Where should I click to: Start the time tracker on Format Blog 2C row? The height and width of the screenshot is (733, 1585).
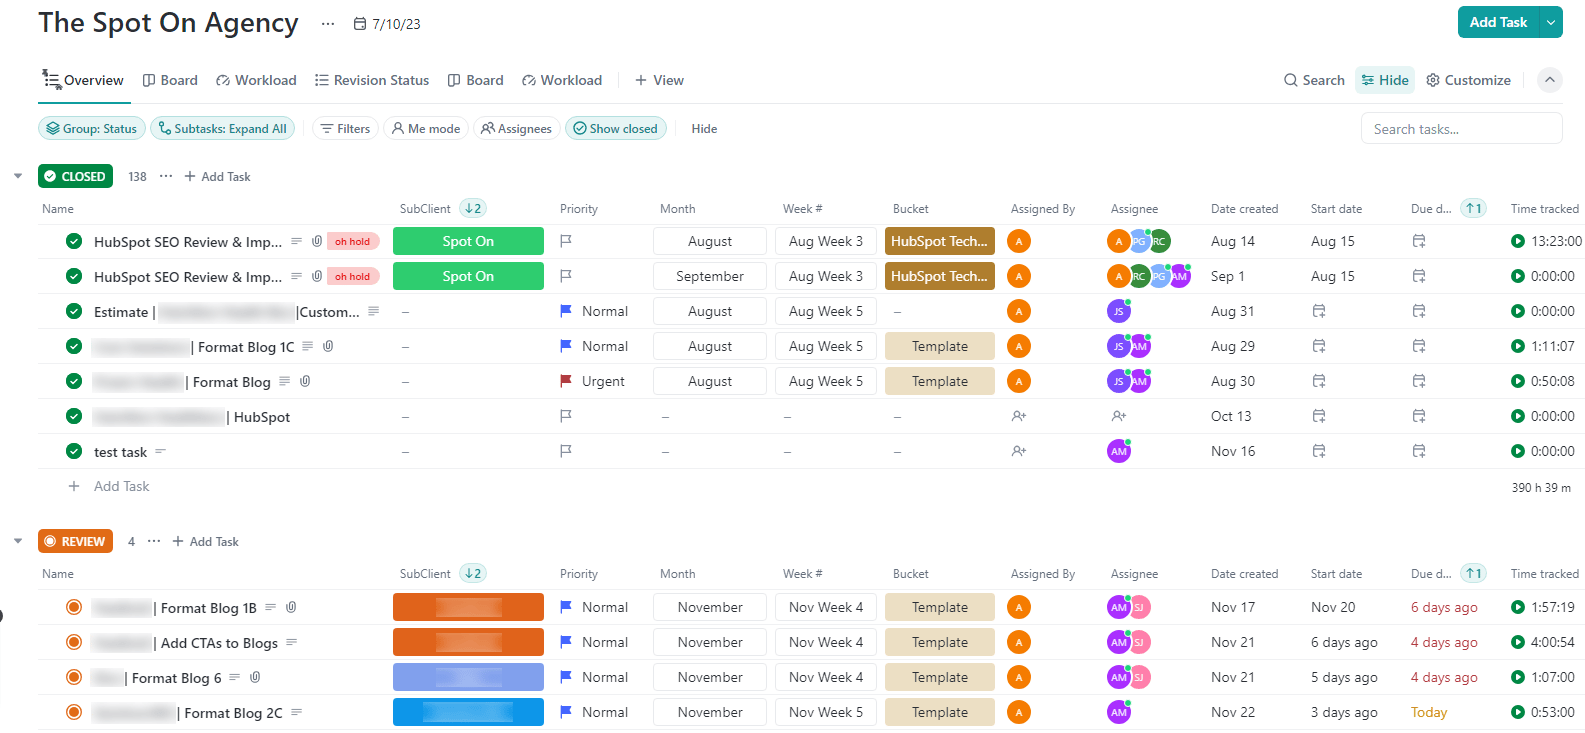tap(1518, 712)
